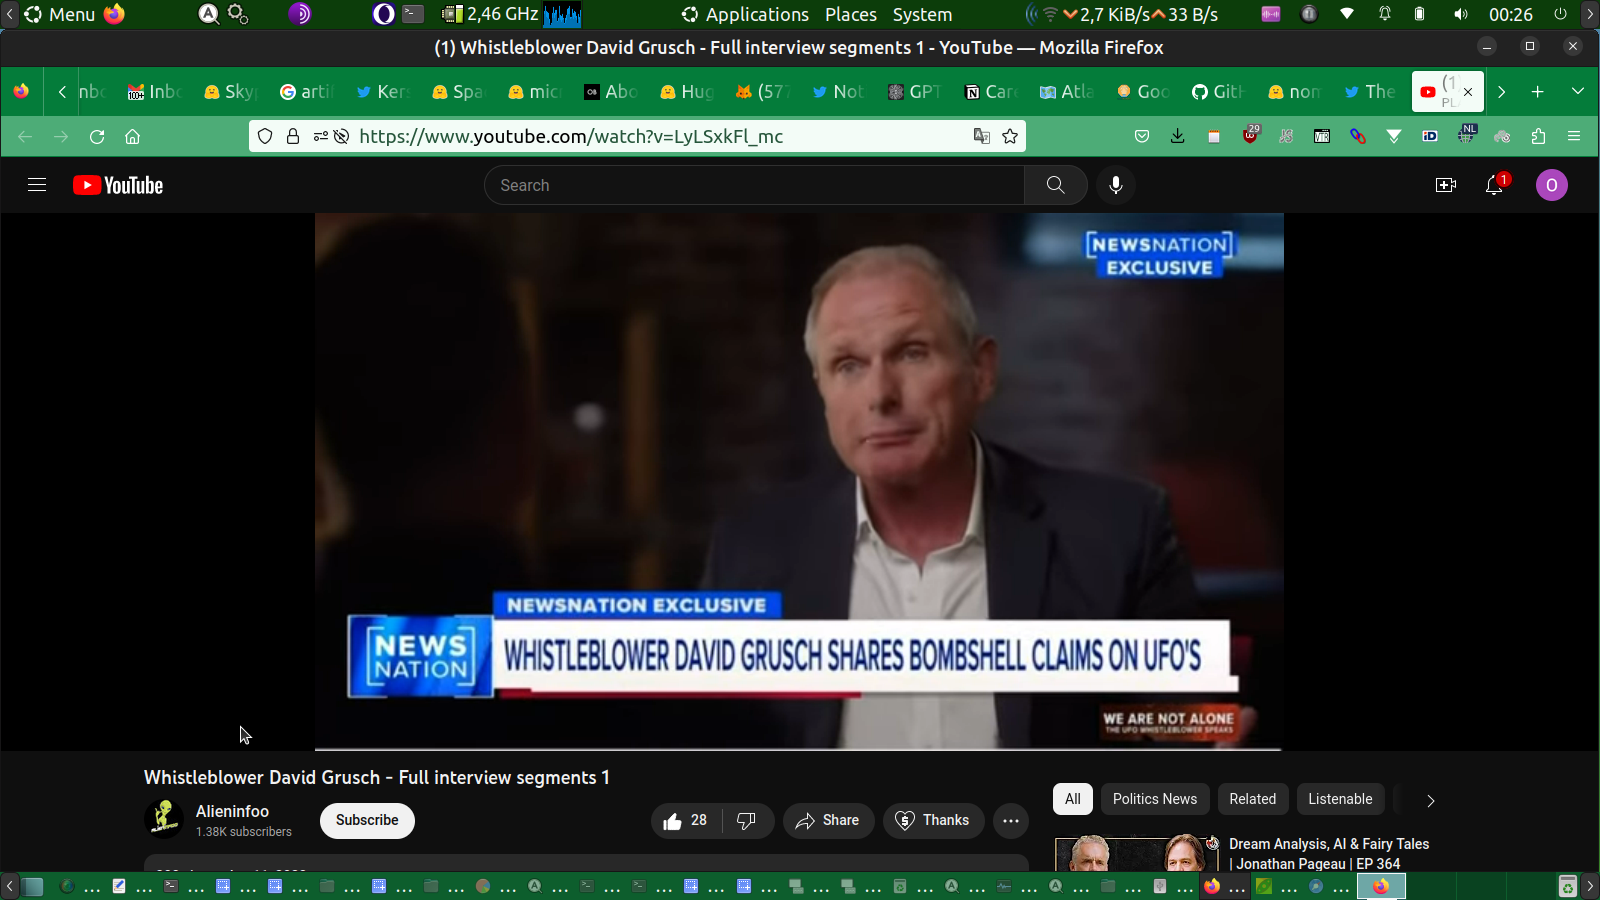Open the YouTube guide hamburger menu
Screen dimensions: 1600x900
(37, 185)
